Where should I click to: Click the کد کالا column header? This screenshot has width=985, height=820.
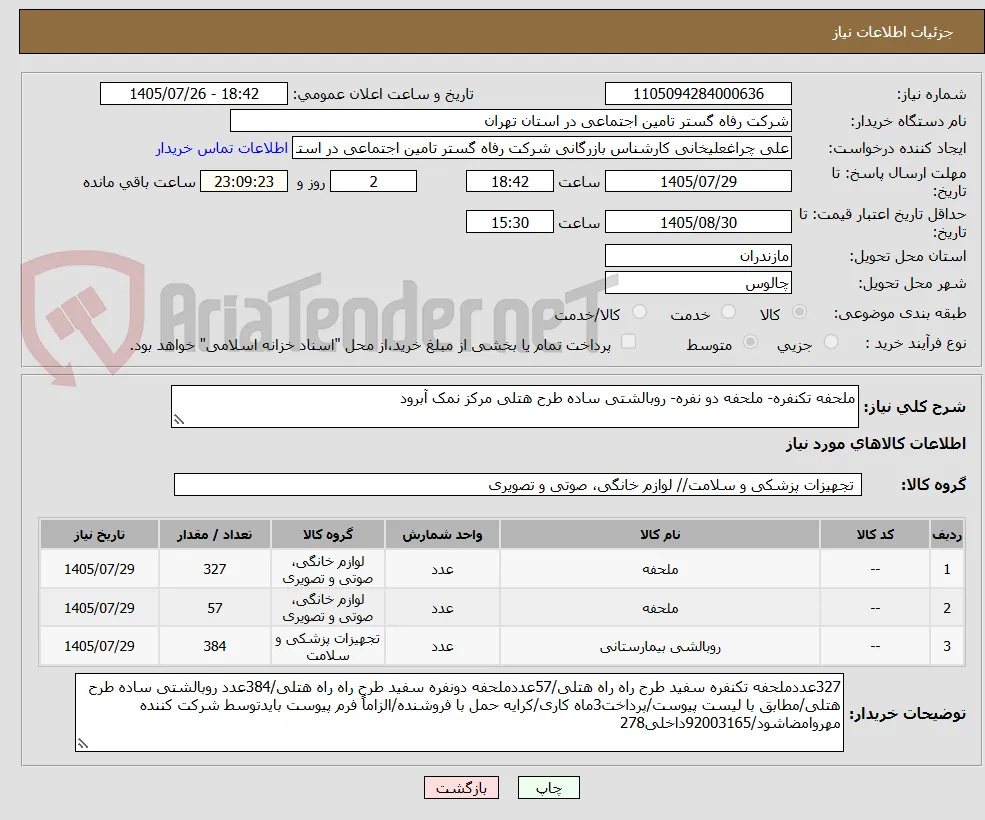(x=875, y=535)
